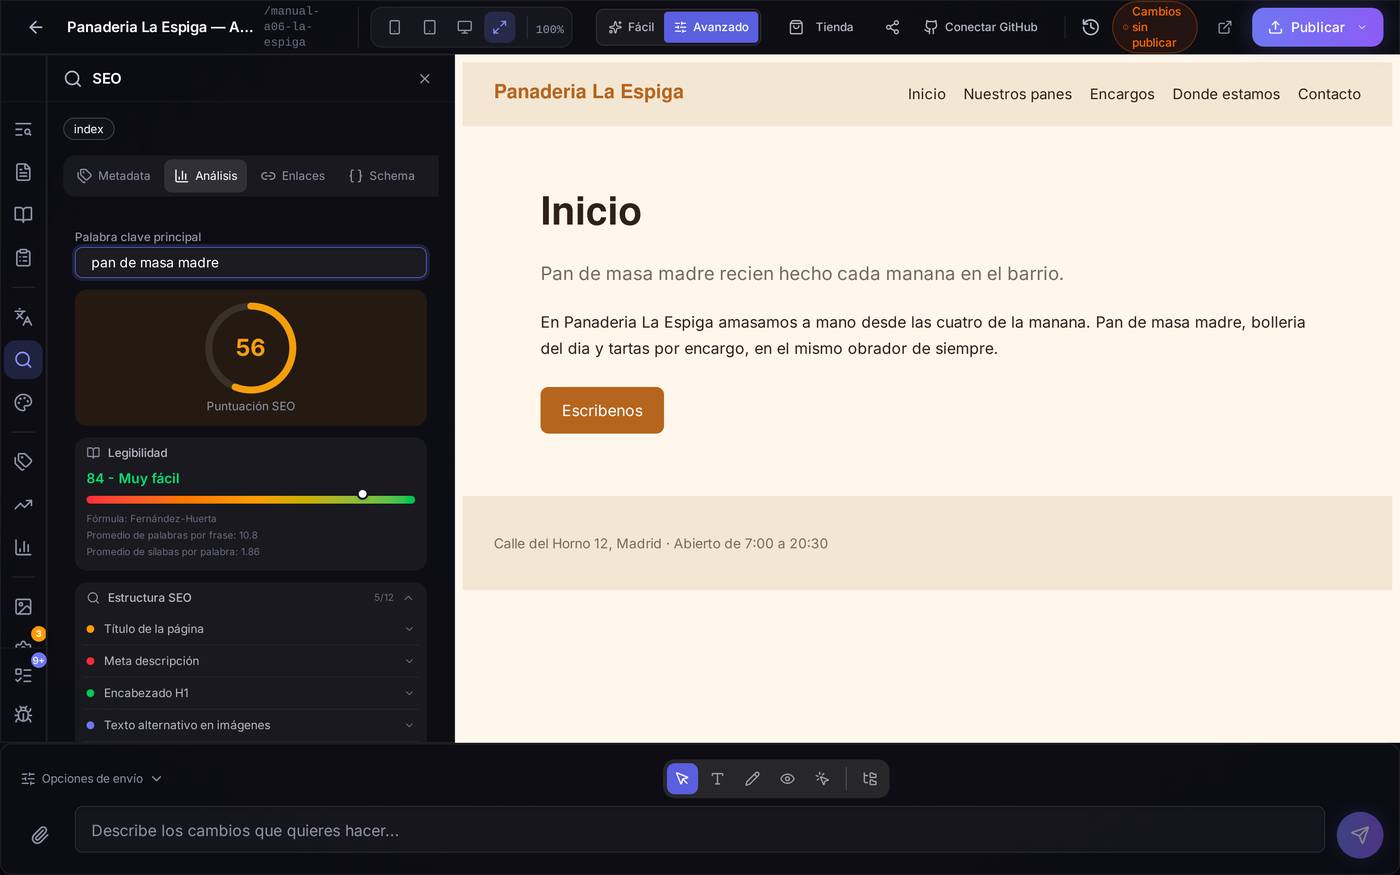
Task: Open the pages document icon in sidebar
Action: coord(23,172)
